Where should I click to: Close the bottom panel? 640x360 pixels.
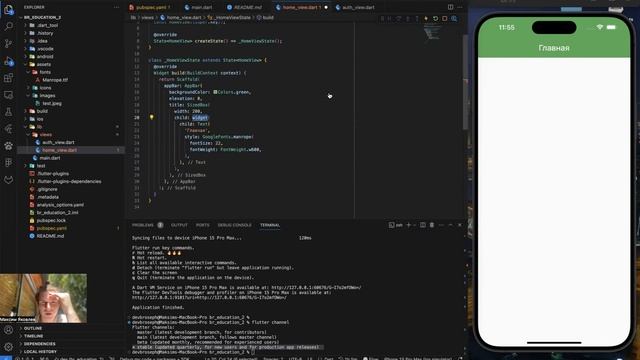click(460, 225)
